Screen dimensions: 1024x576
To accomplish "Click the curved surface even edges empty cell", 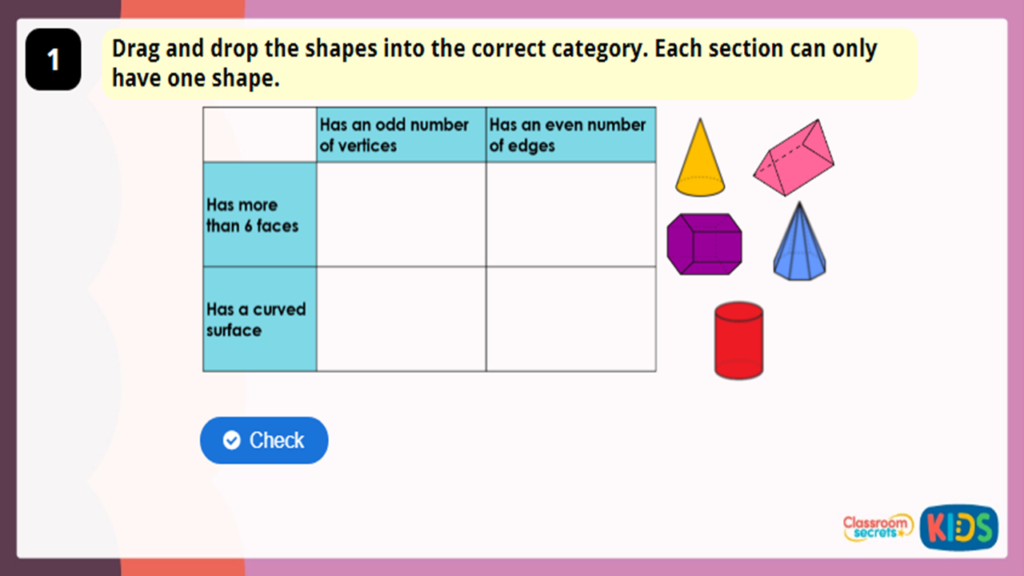I will [569, 319].
